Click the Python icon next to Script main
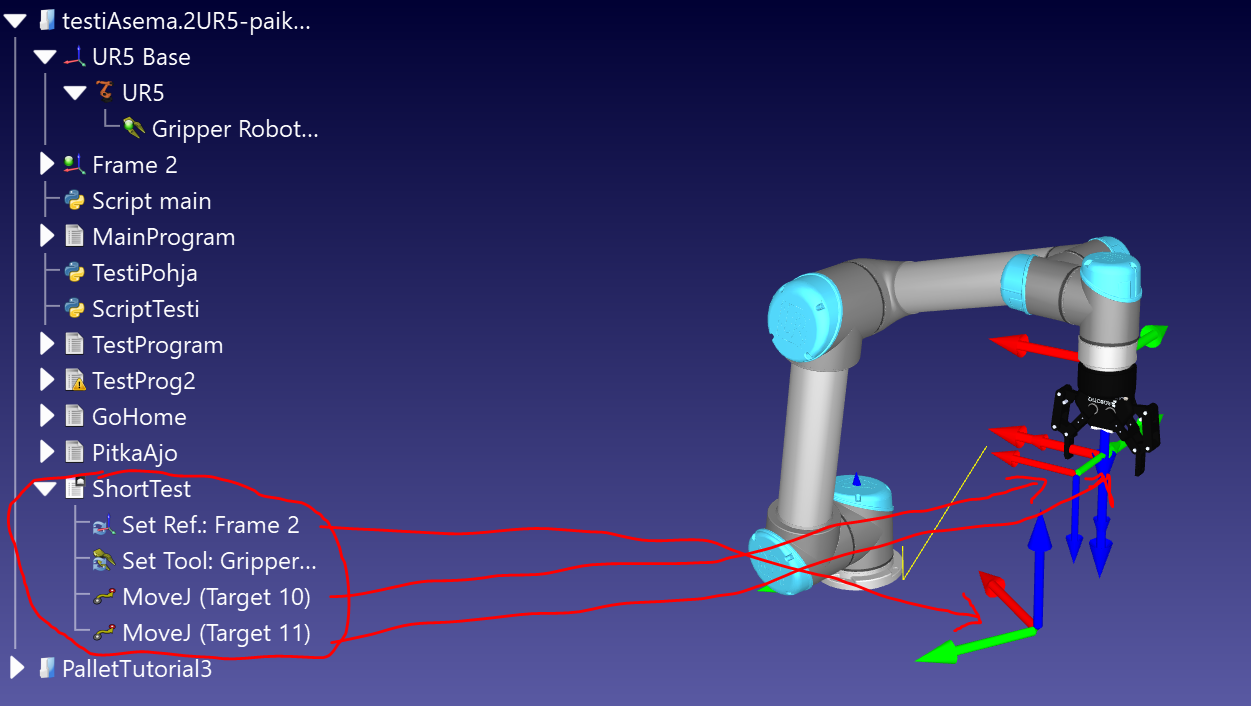The image size is (1251, 706). point(75,201)
